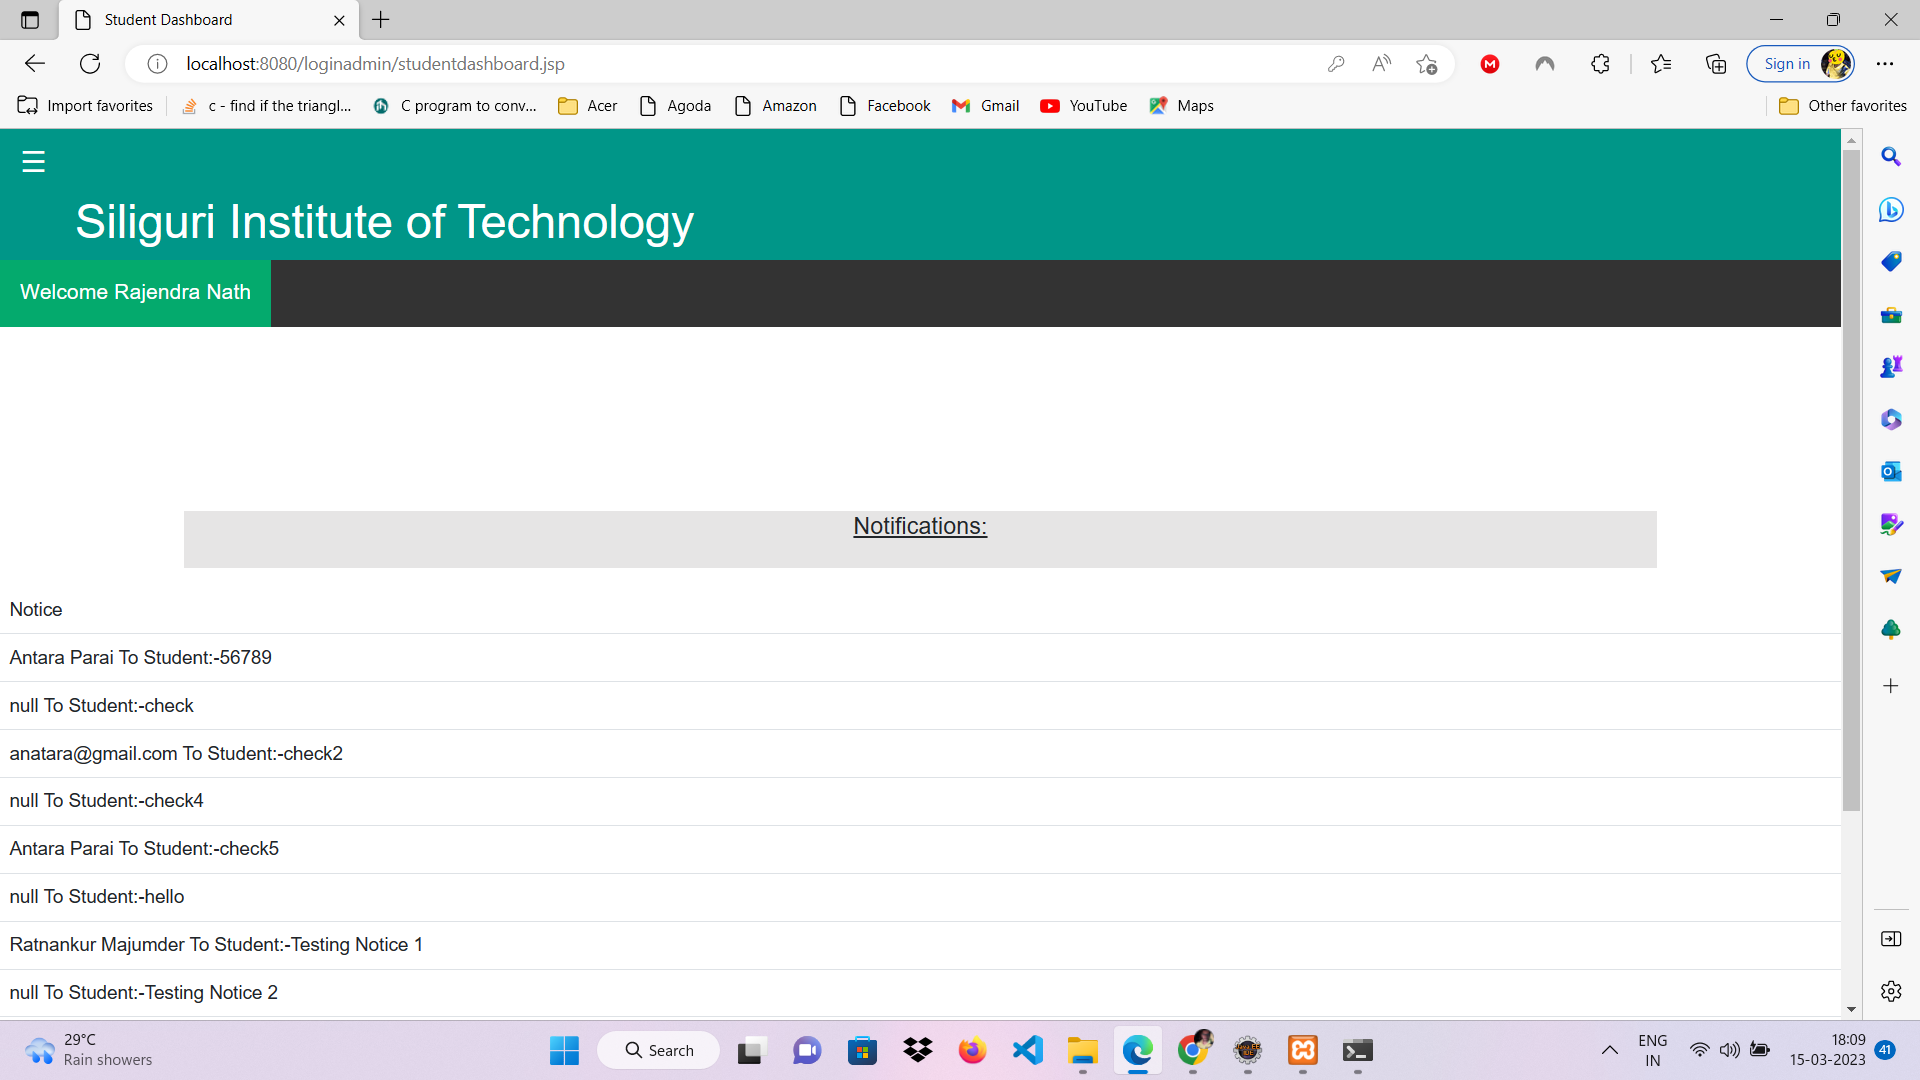Launch XAMPP Control Panel from the taskbar
Image resolution: width=1920 pixels, height=1080 pixels.
click(x=1302, y=1051)
